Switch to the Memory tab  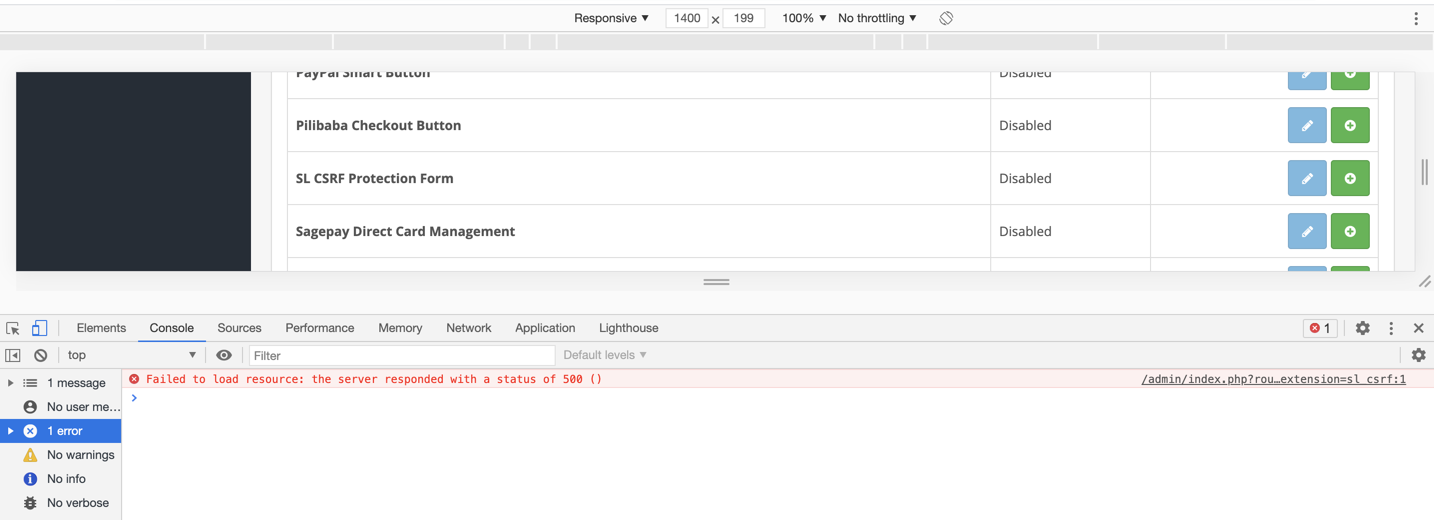point(400,328)
